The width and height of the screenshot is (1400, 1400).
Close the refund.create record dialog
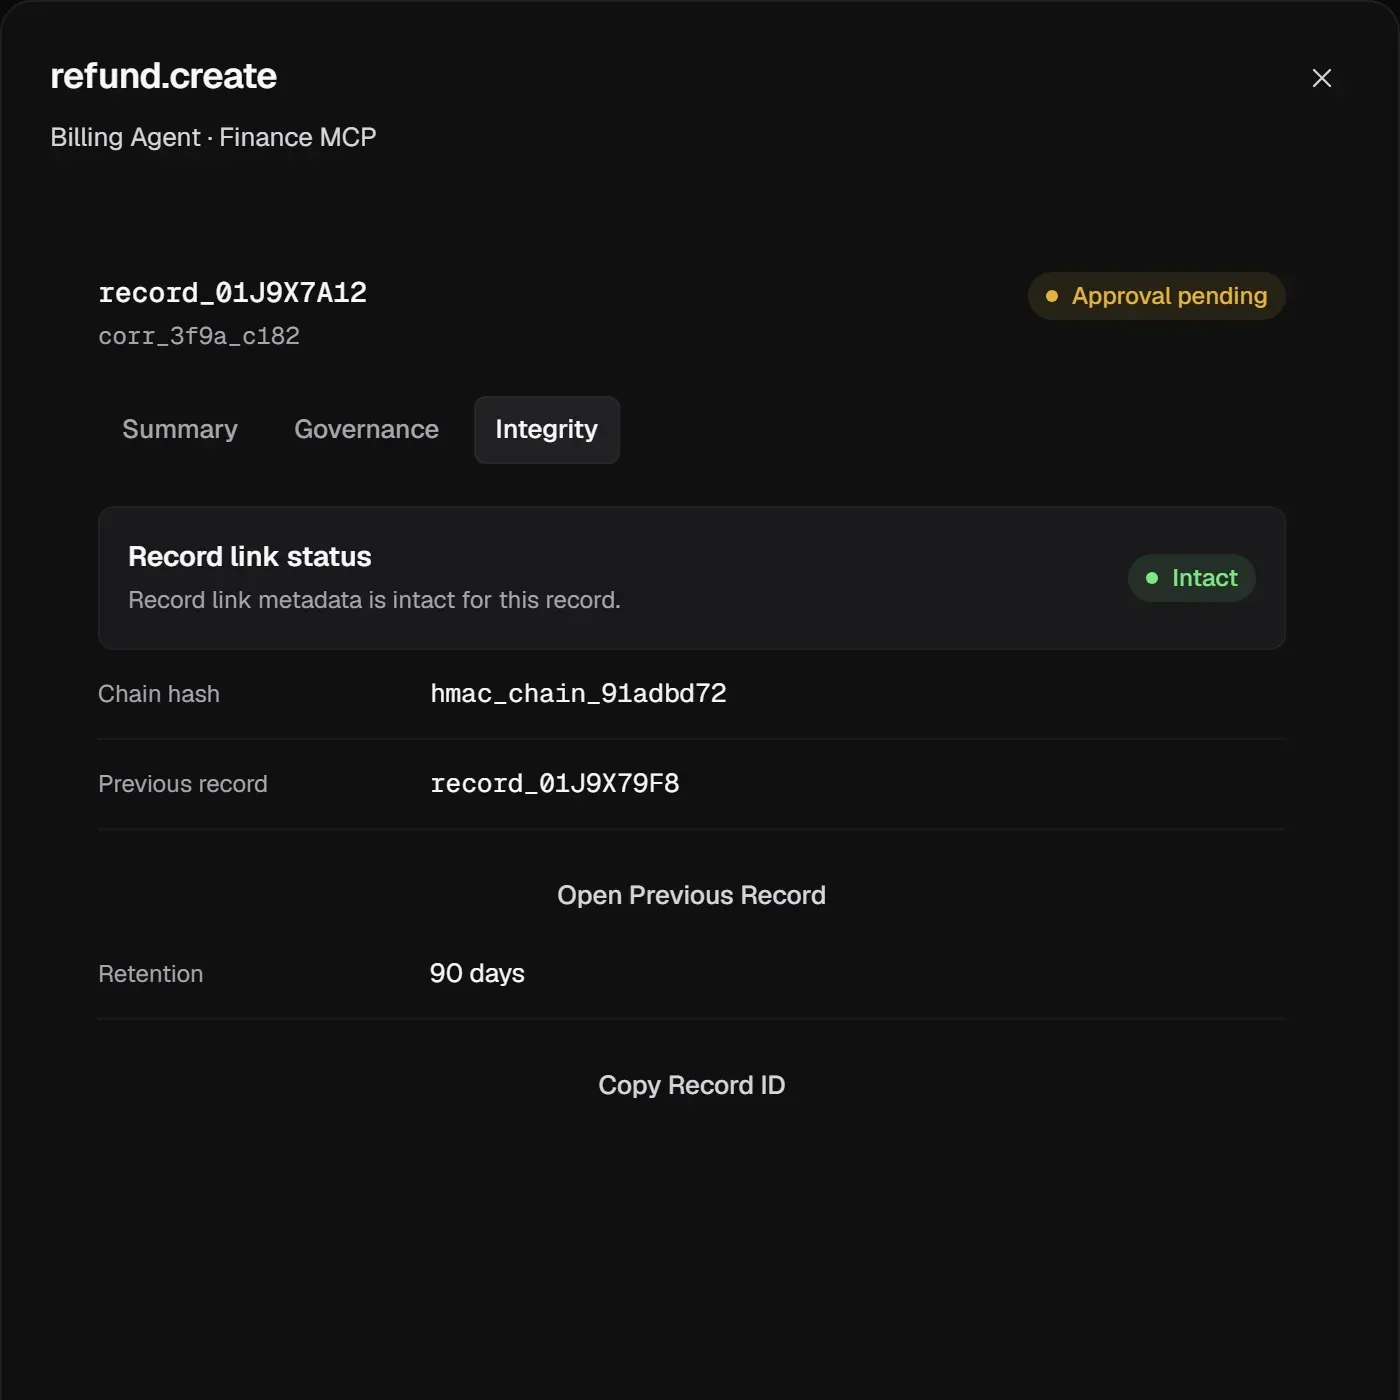coord(1321,78)
